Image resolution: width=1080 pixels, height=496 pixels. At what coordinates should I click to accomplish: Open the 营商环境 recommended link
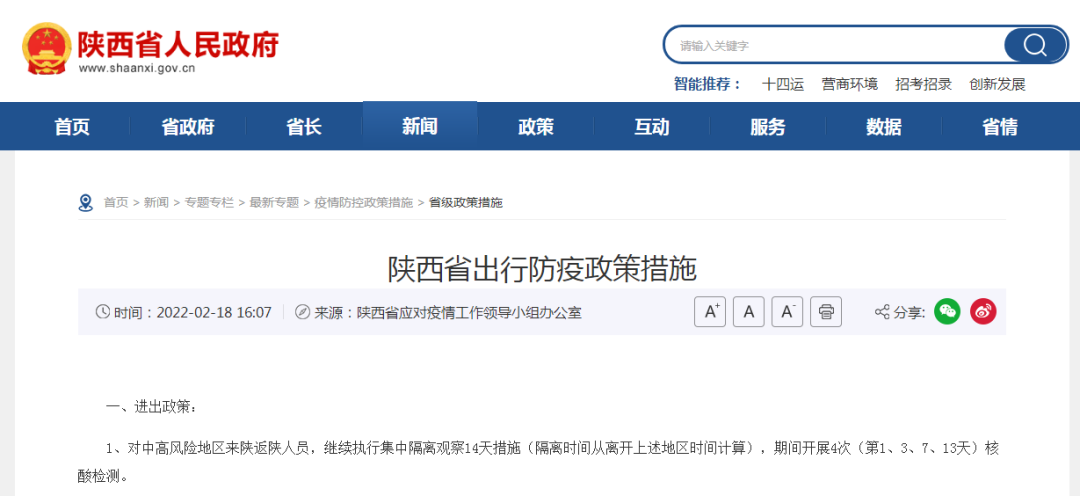[x=850, y=84]
